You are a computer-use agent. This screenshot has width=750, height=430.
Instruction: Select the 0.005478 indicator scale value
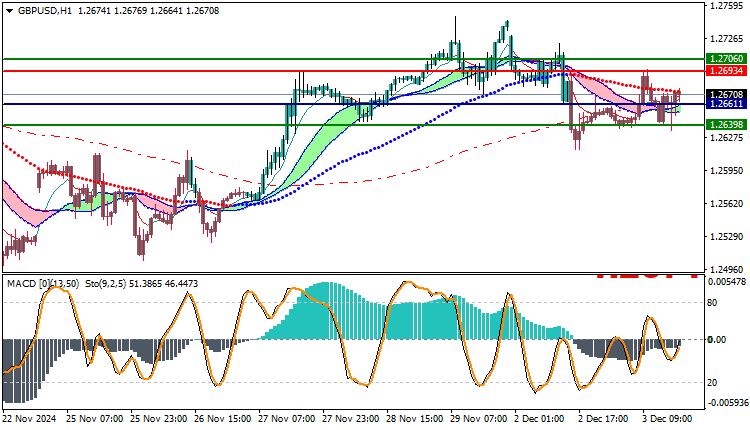point(727,282)
